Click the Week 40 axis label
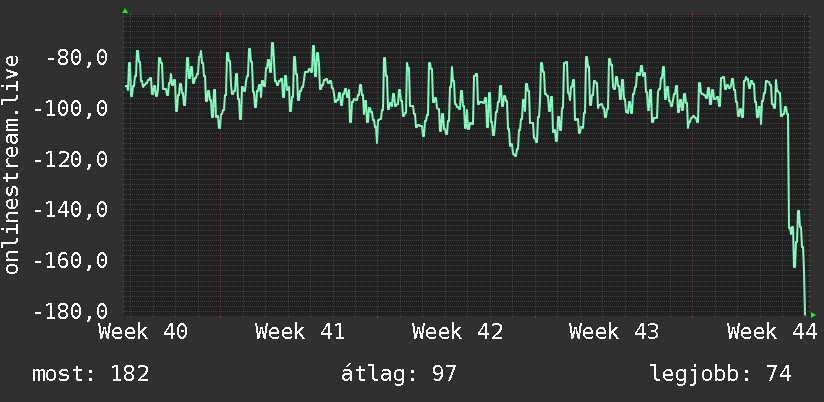This screenshot has height=402, width=824. [143, 332]
